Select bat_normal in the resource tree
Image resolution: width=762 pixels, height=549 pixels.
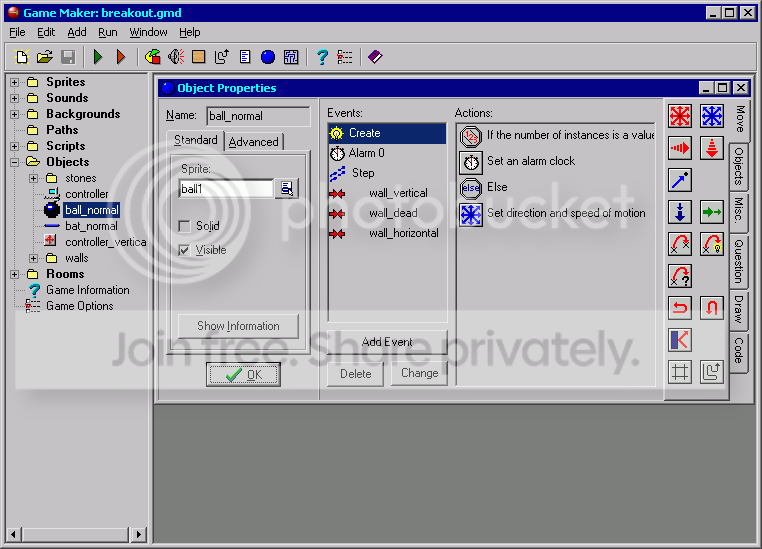(91, 226)
